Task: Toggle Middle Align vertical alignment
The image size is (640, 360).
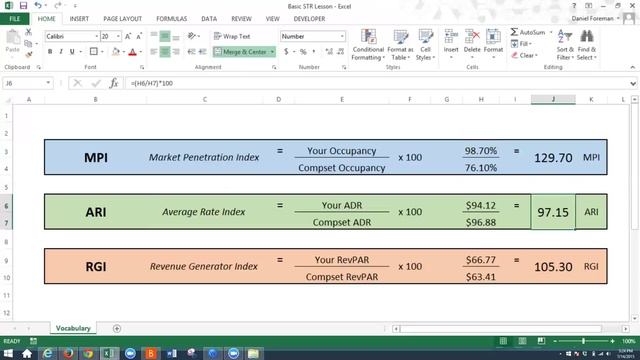Action: (x=165, y=36)
